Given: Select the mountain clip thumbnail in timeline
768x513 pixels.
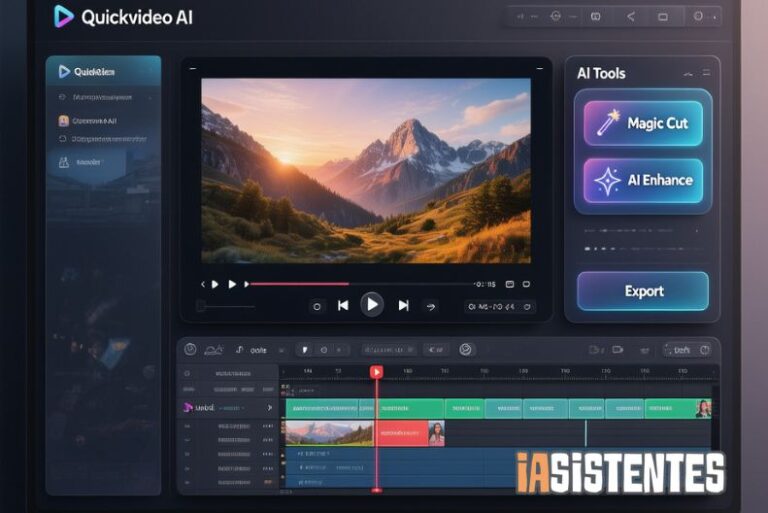Looking at the screenshot, I should [x=329, y=433].
